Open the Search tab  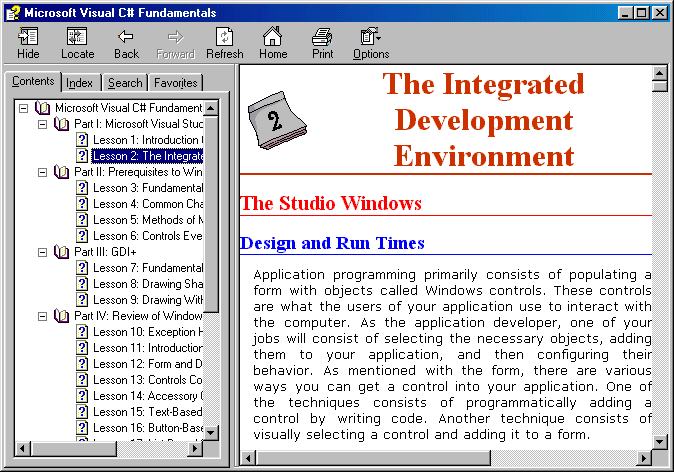(x=125, y=83)
